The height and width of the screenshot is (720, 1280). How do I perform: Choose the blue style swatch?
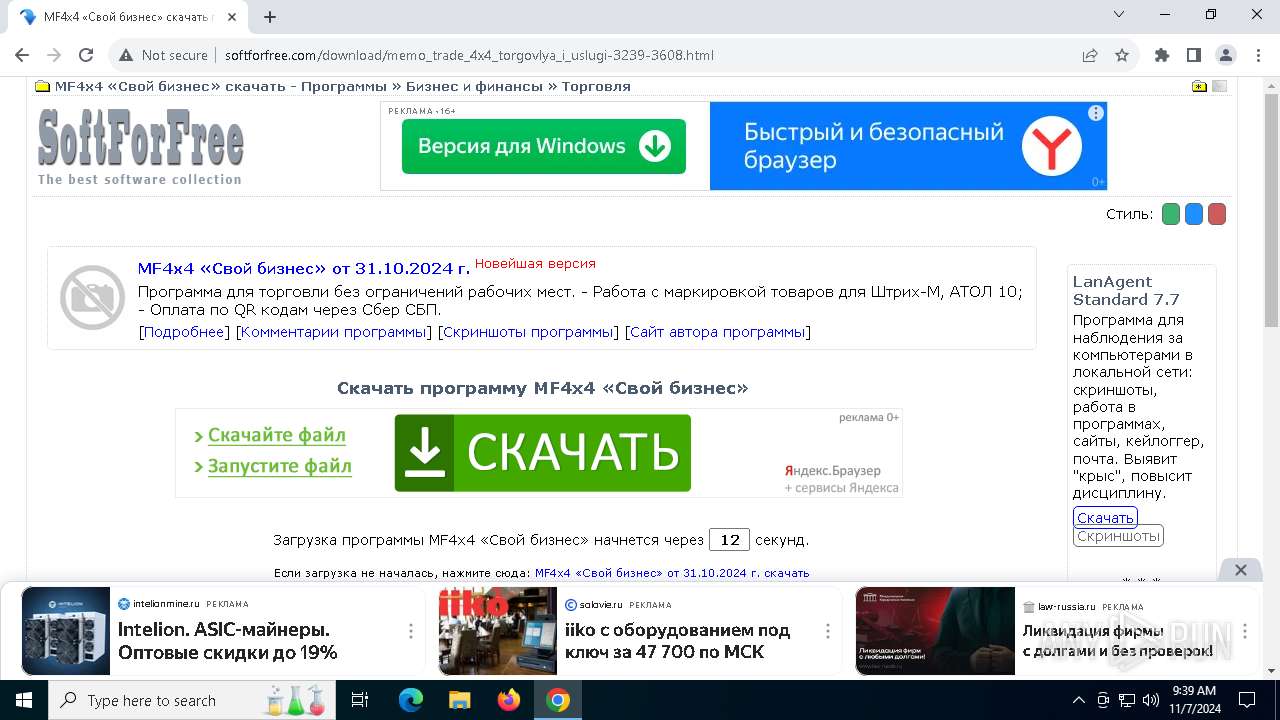tap(1194, 214)
